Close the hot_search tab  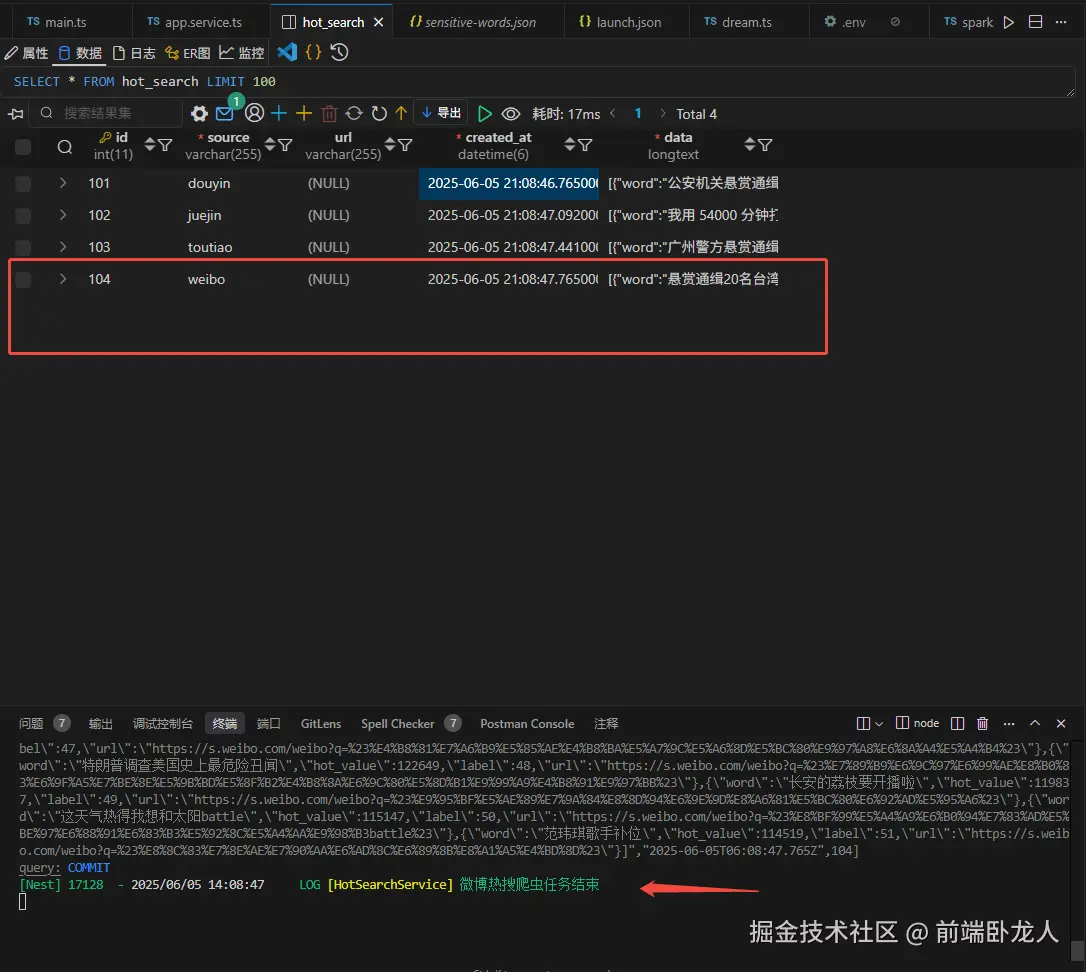[379, 22]
